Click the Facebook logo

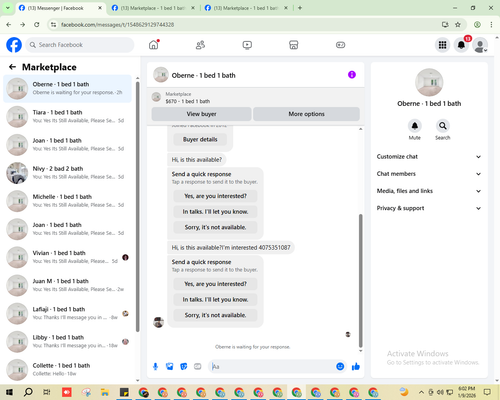(x=14, y=45)
